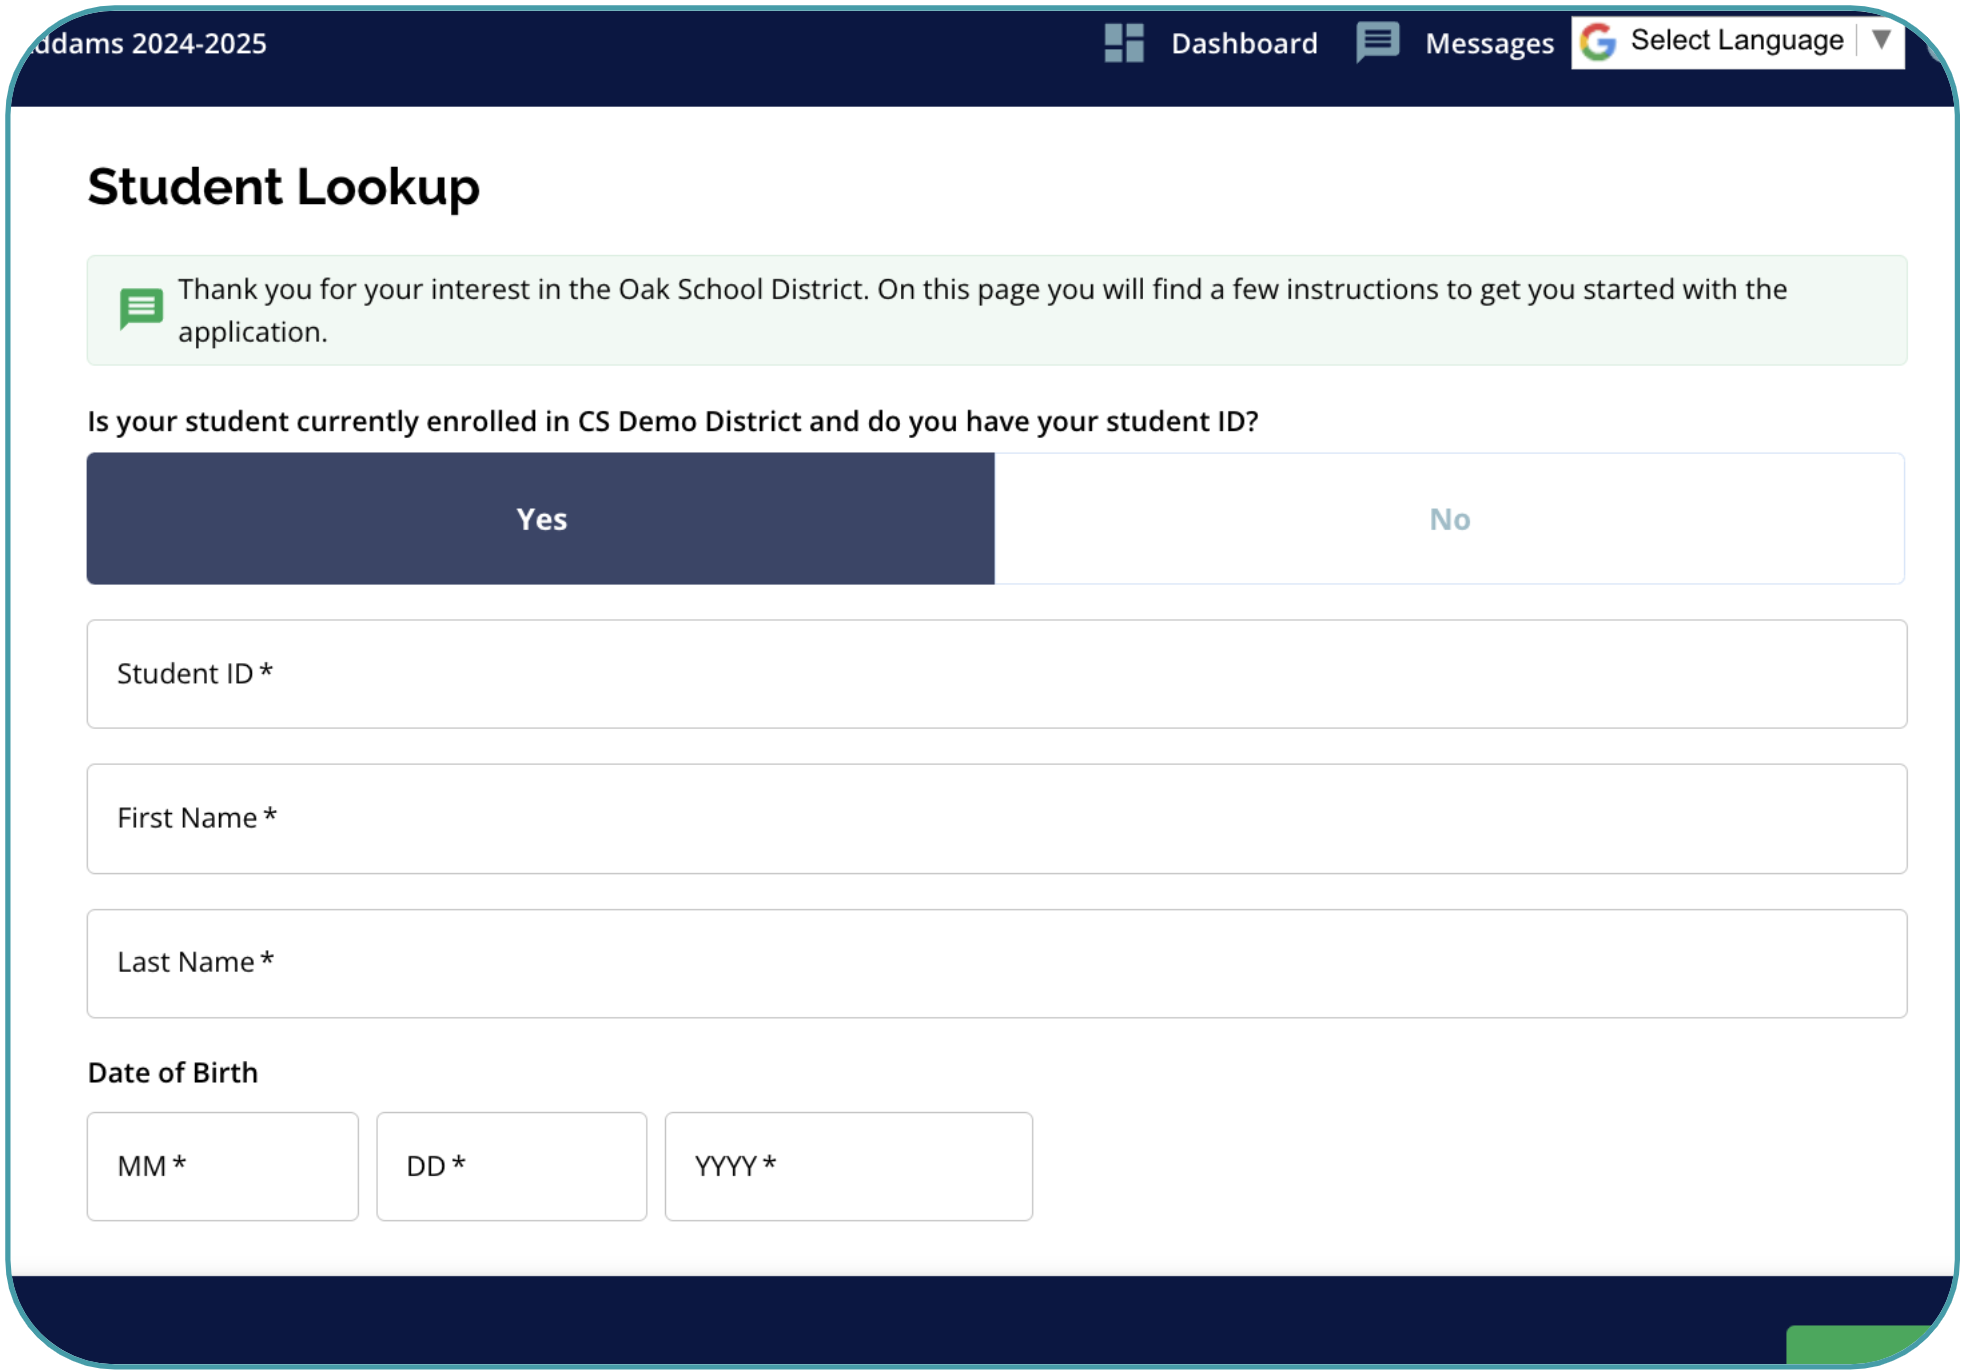Viewport: 1968px width, 1372px height.
Task: Click the Last Name text box
Action: coord(996,963)
